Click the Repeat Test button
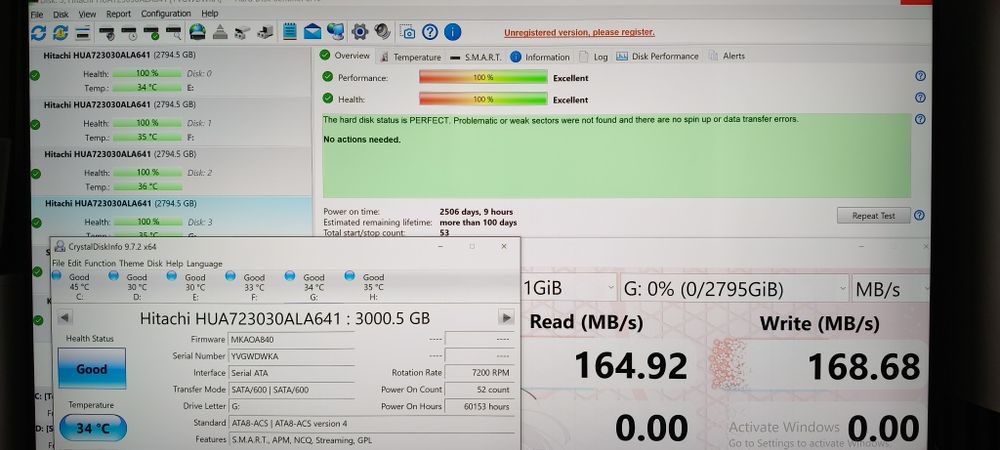 [x=874, y=215]
